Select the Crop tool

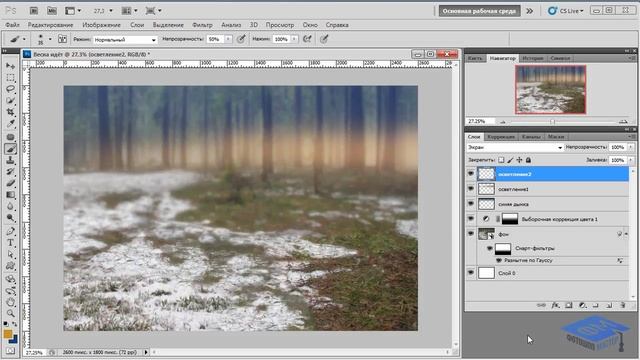[11, 112]
